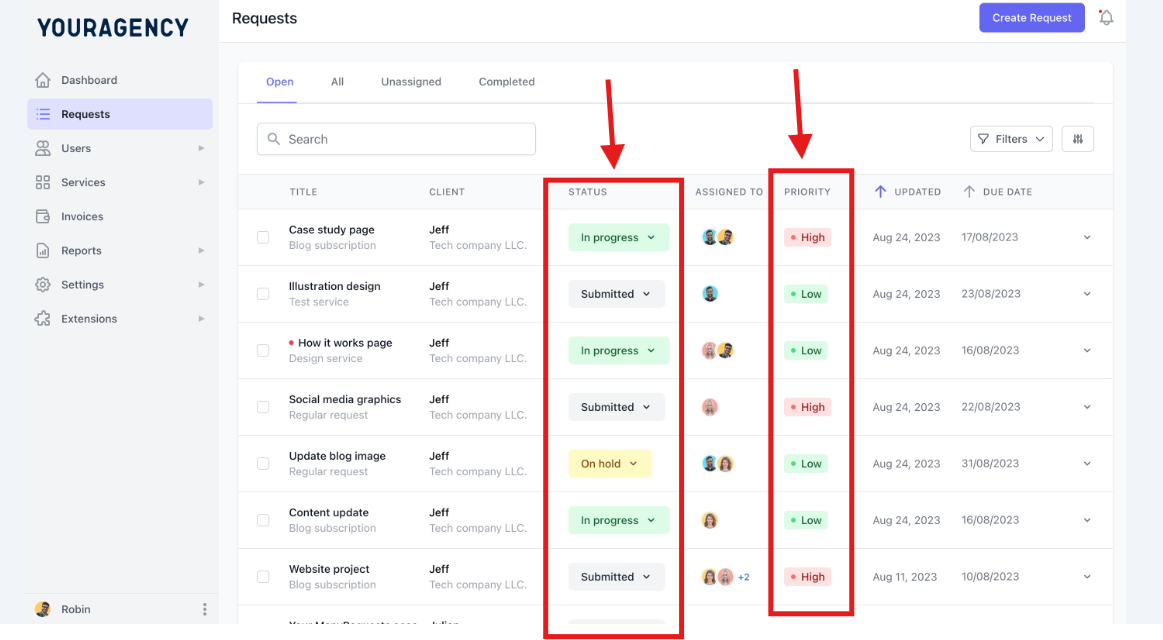This screenshot has width=1163, height=640.
Task: Open the On hold status dropdown
Action: [x=610, y=463]
